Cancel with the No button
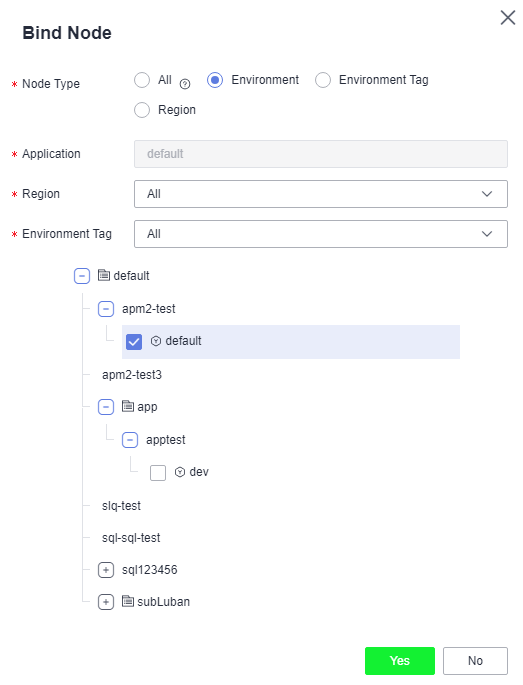 (x=475, y=661)
